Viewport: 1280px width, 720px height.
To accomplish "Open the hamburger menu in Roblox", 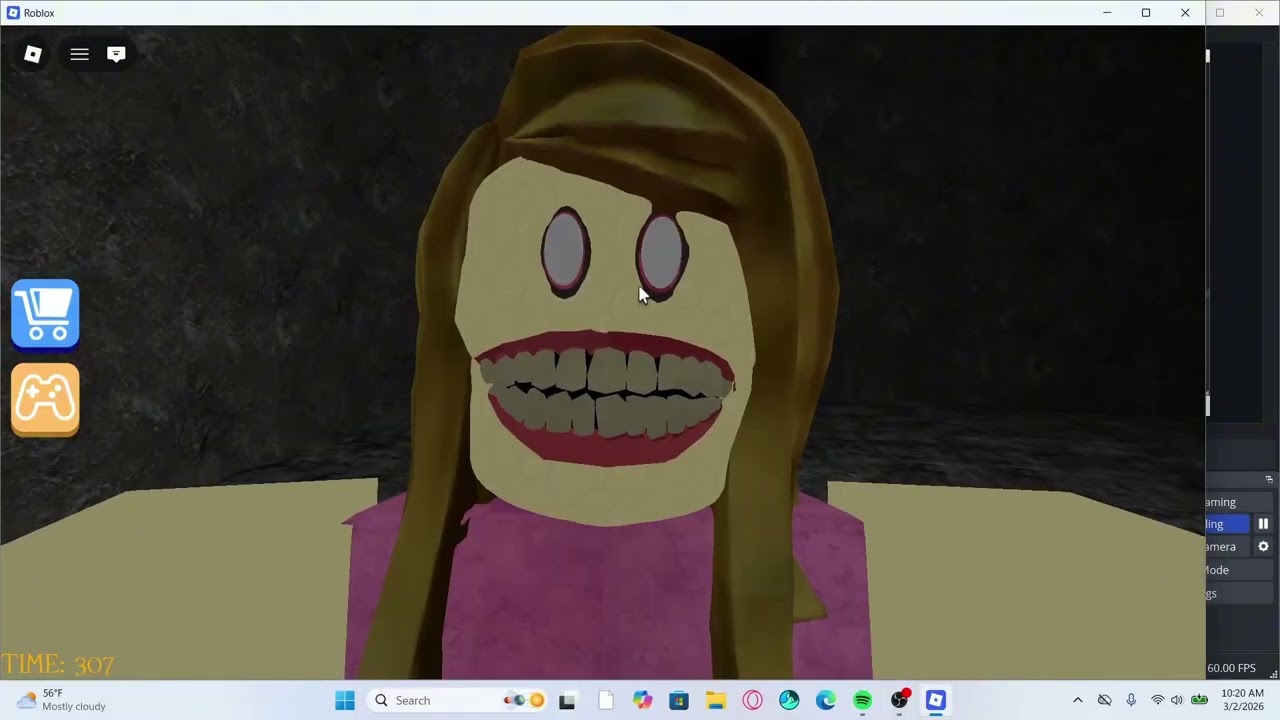I will (79, 54).
